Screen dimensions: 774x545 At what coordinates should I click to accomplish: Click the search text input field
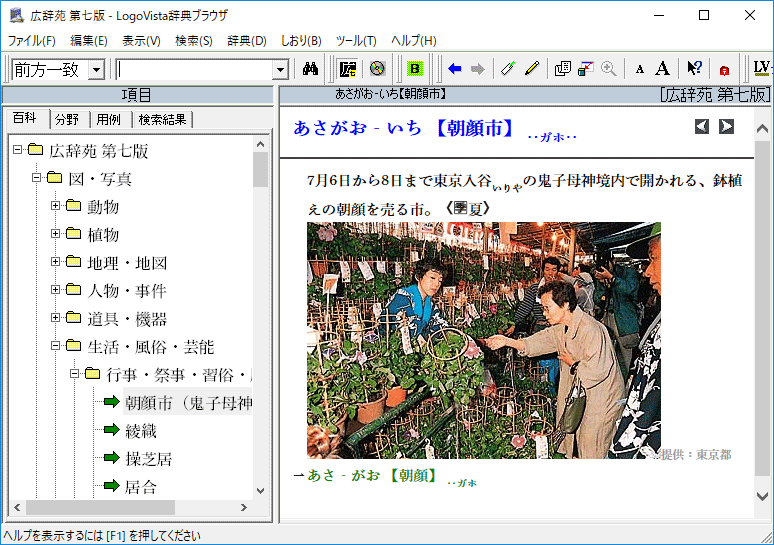point(195,70)
